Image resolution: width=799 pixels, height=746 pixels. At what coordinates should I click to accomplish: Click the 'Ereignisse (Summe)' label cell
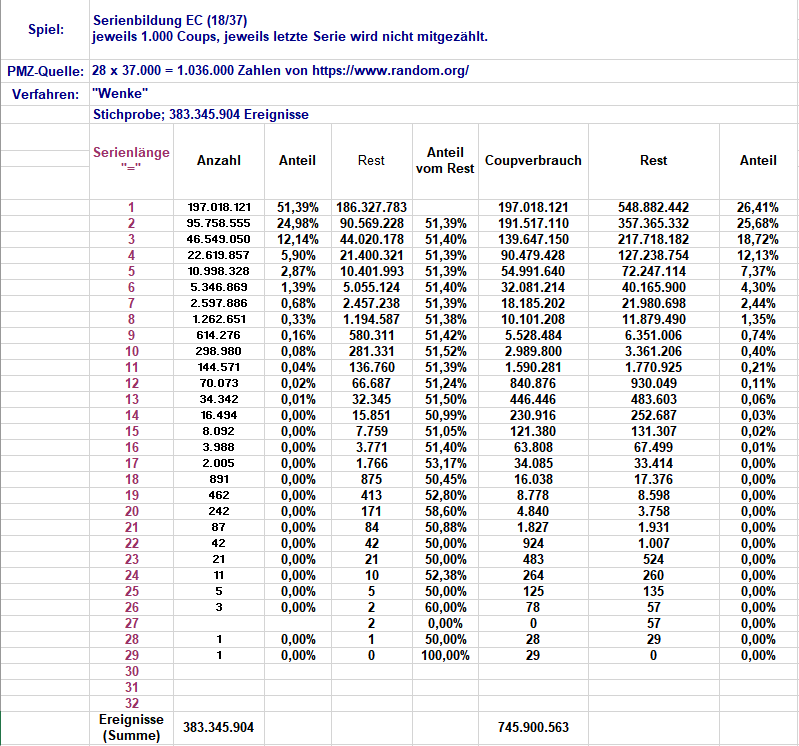pos(131,728)
